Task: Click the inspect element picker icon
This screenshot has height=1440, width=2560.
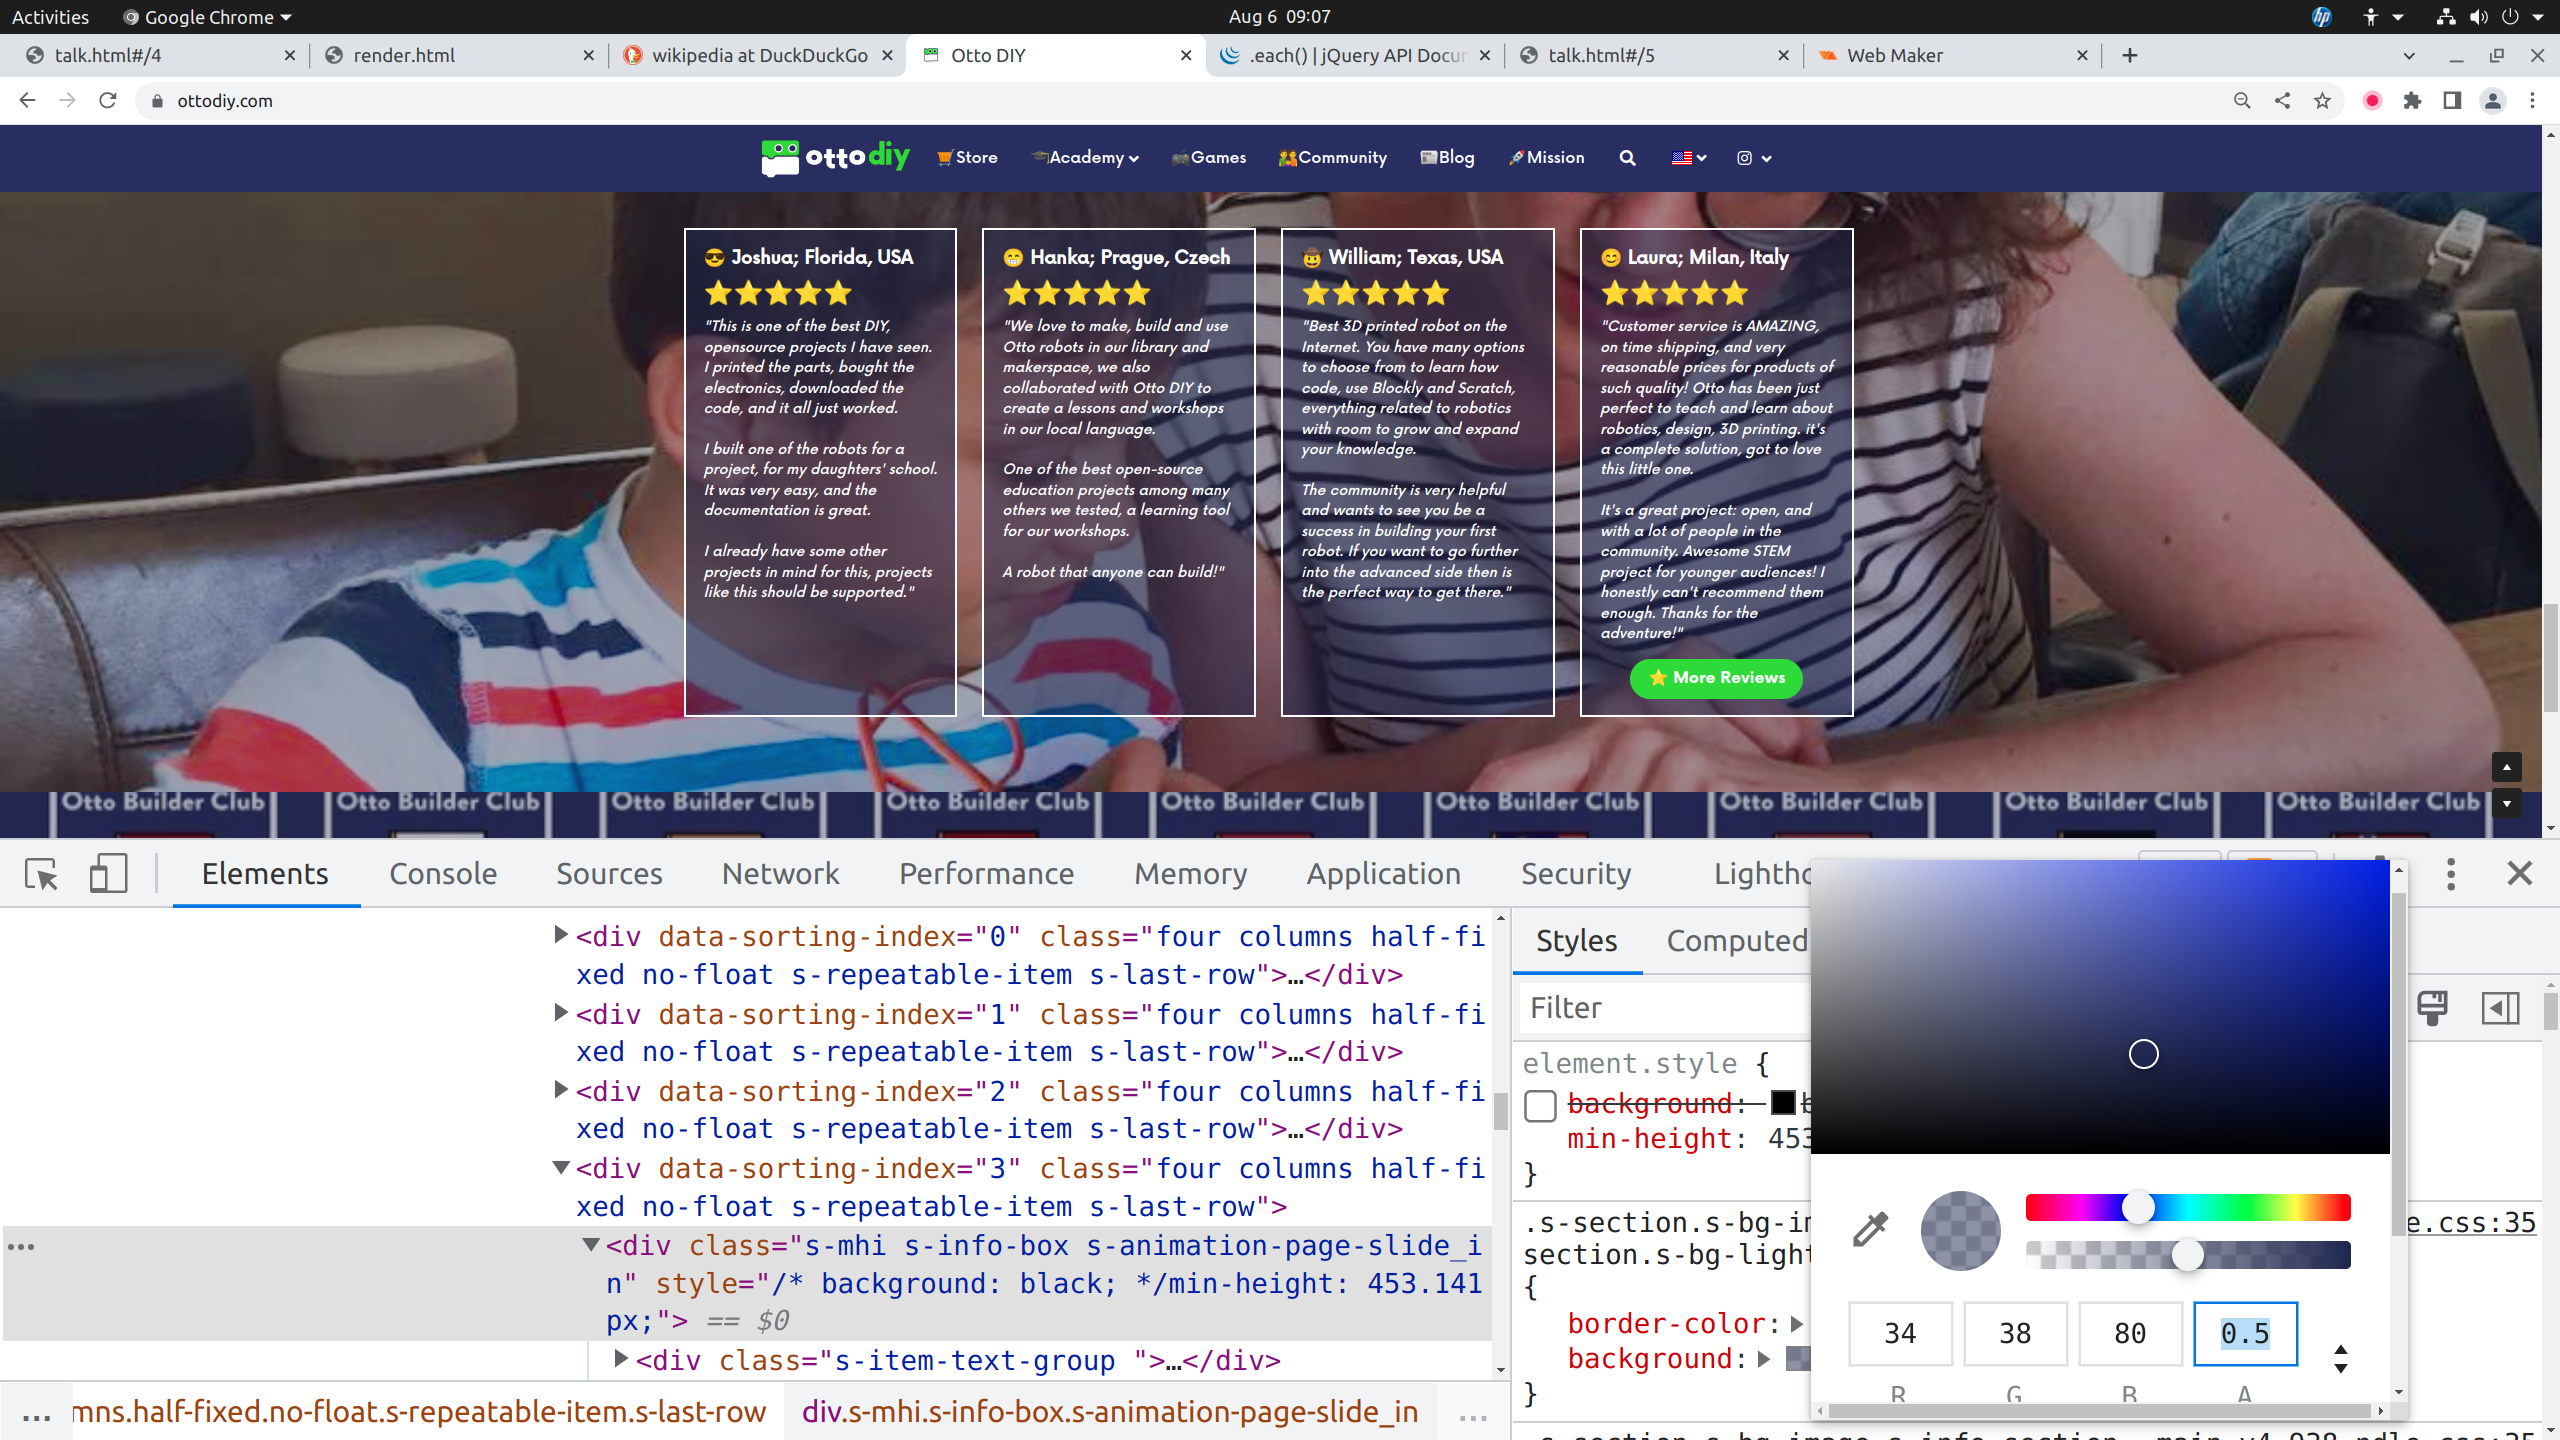Action: [x=41, y=874]
